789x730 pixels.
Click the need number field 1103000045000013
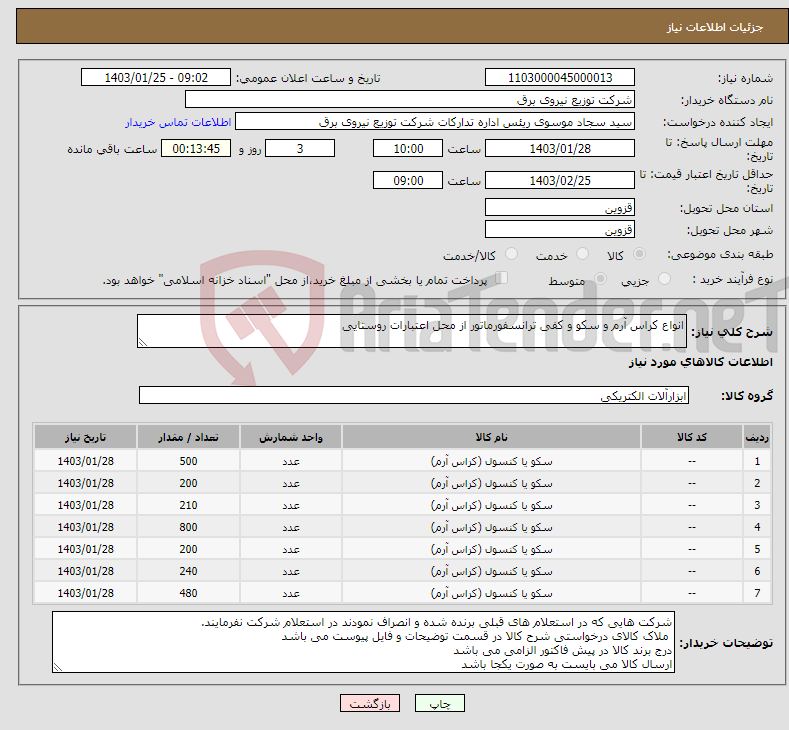point(560,77)
